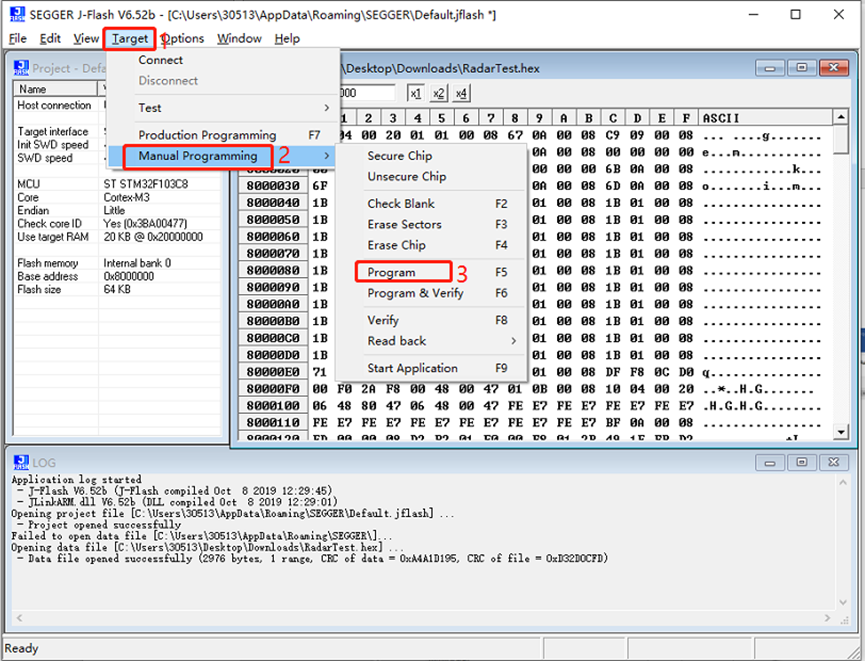This screenshot has width=865, height=661.
Task: Choose Unsecure Chip
Action: click(x=430, y=177)
